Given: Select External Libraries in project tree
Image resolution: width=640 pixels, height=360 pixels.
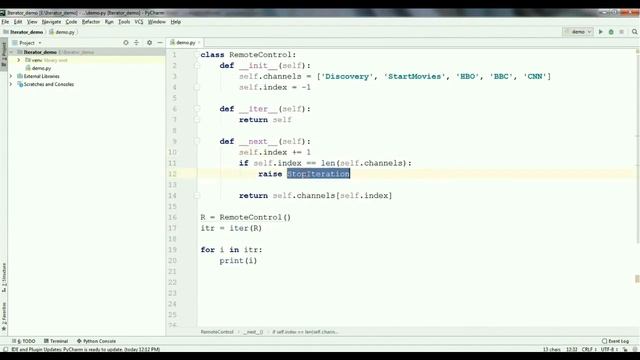Looking at the screenshot, I should (x=38, y=76).
